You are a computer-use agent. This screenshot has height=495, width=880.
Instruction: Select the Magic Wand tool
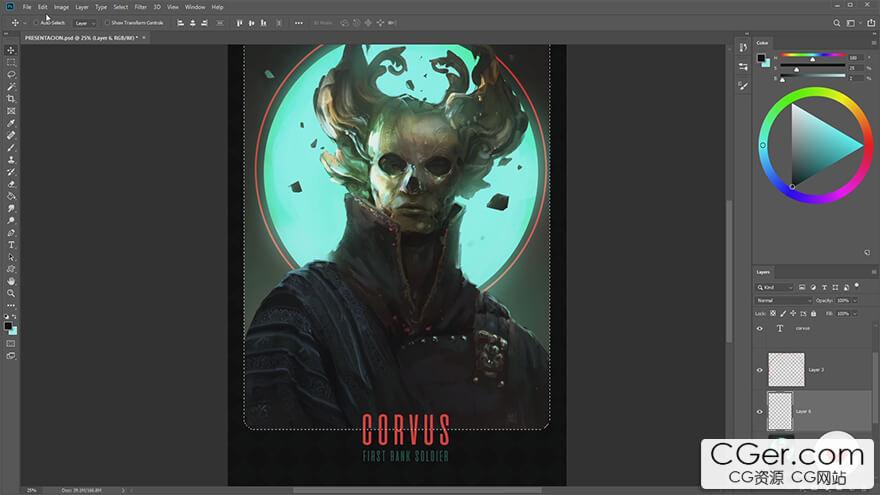(x=11, y=87)
